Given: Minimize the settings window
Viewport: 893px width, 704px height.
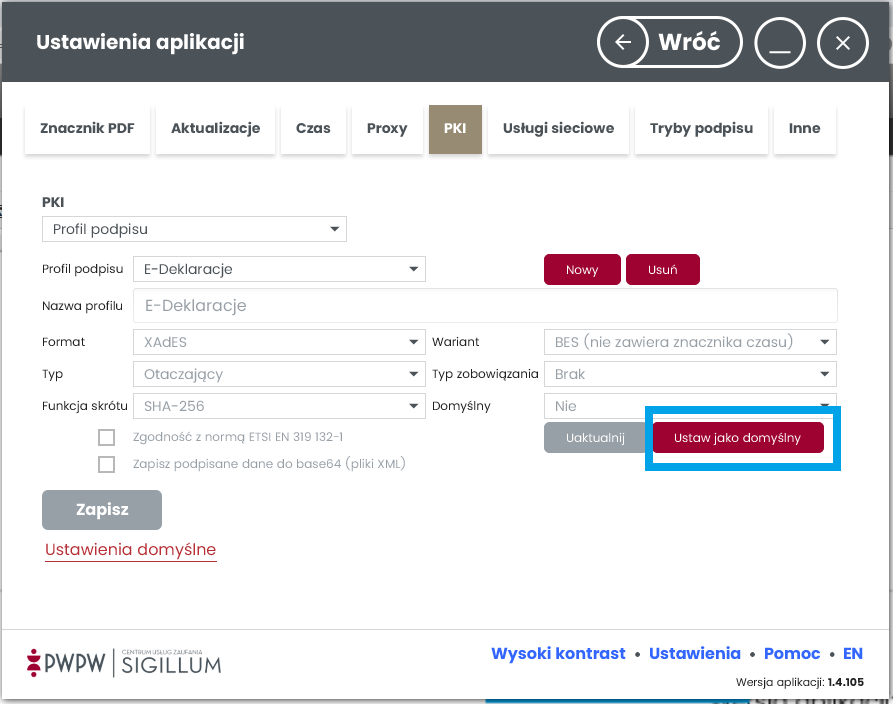Looking at the screenshot, I should pos(780,43).
